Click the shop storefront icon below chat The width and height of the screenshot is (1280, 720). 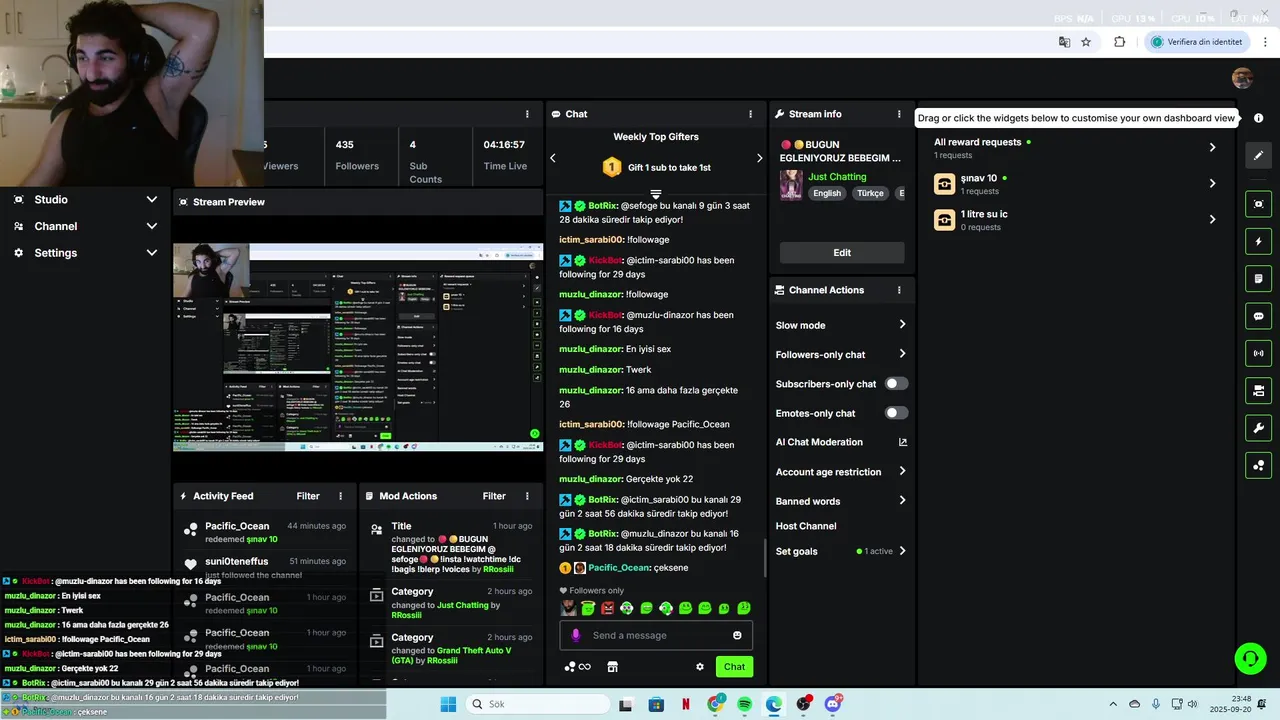[x=613, y=667]
